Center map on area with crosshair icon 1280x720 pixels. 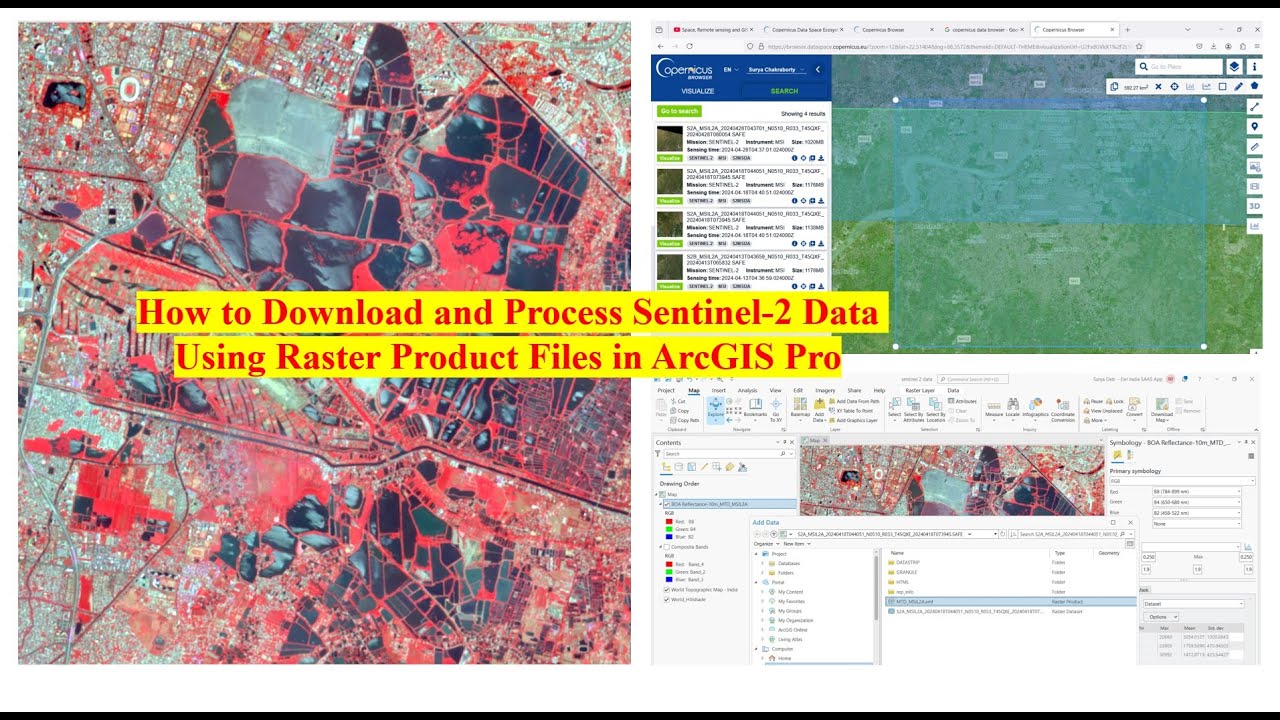1174,87
